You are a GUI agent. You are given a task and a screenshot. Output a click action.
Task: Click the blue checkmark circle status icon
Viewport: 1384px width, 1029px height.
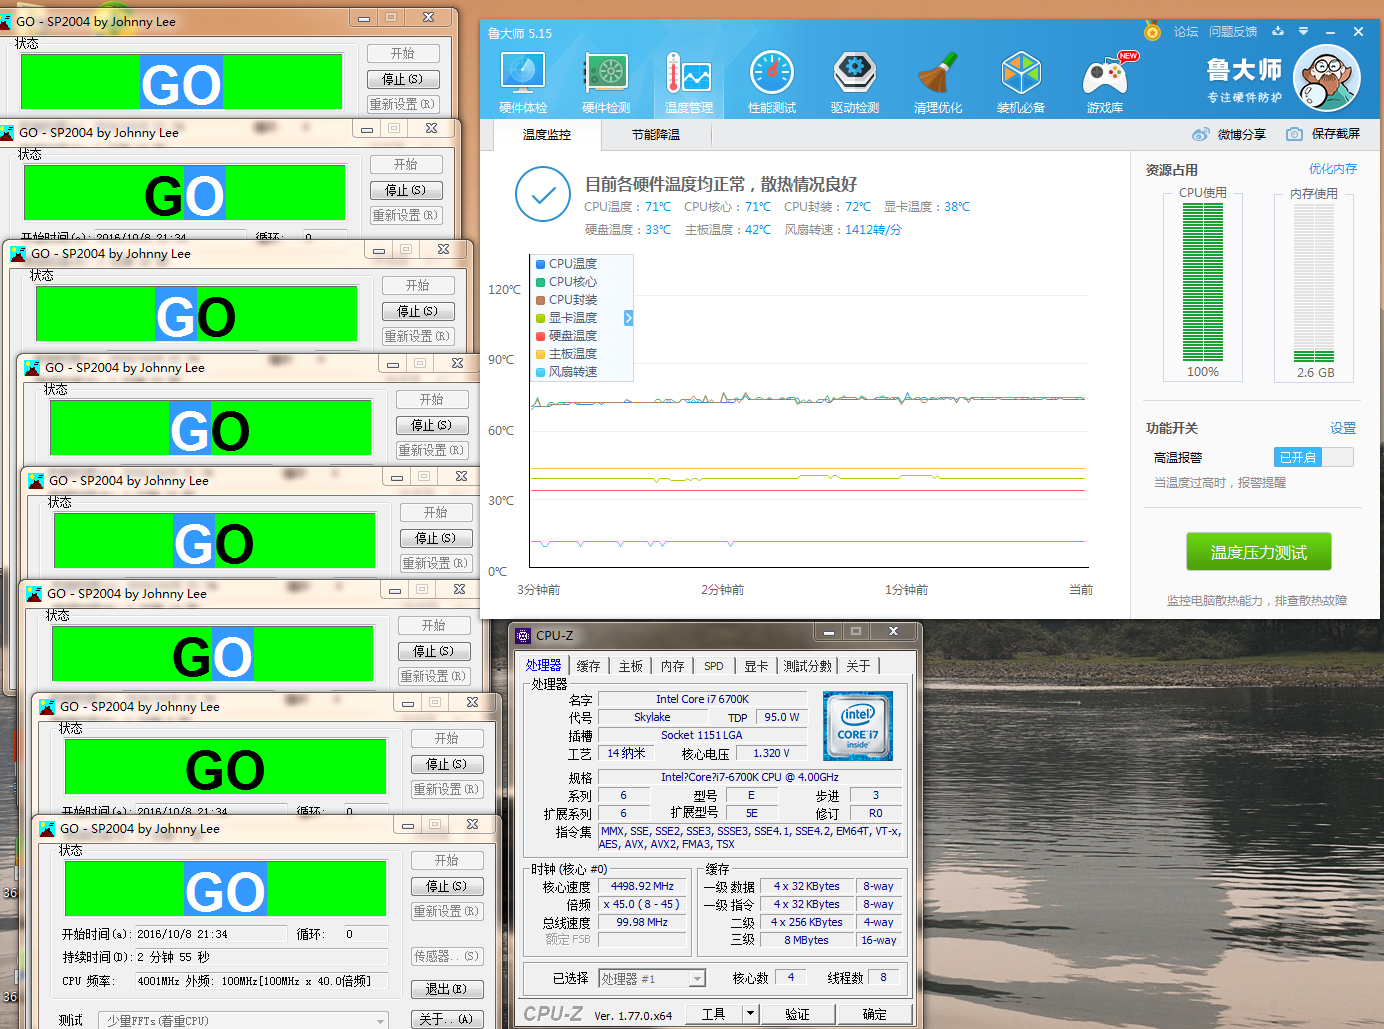[x=543, y=194]
